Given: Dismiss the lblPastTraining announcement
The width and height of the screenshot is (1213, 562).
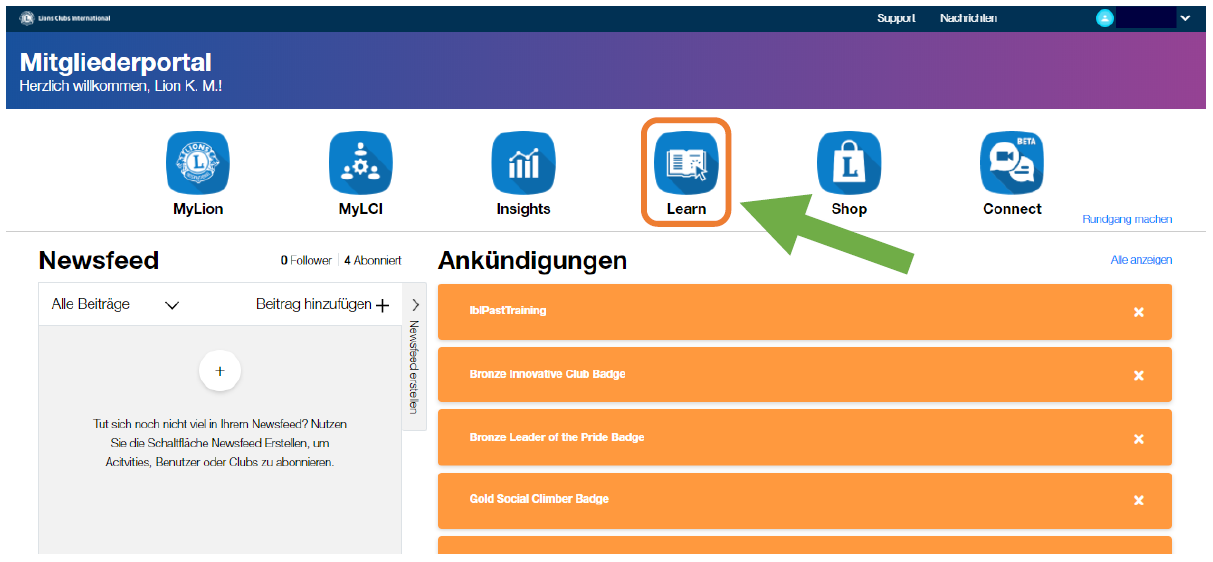Looking at the screenshot, I should (1138, 312).
